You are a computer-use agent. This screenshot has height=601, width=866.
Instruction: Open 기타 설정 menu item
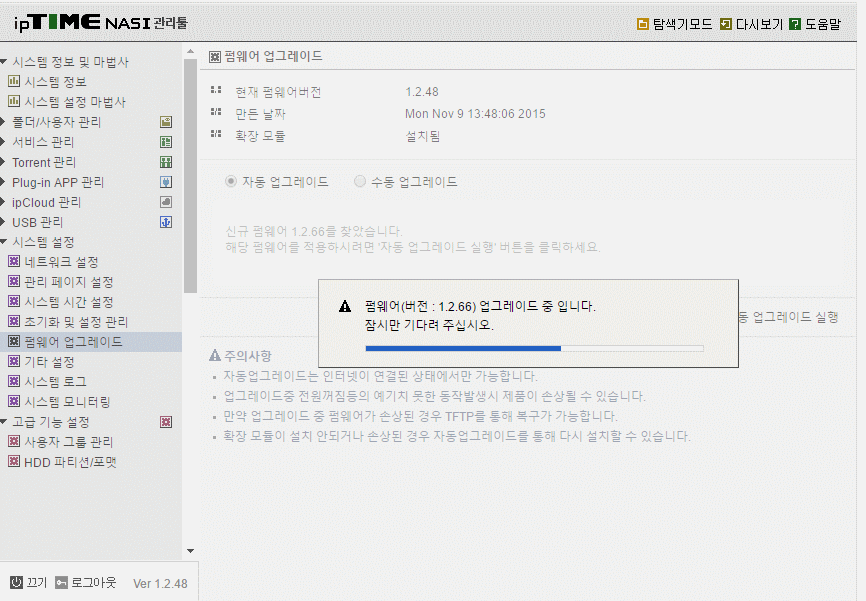(x=49, y=362)
